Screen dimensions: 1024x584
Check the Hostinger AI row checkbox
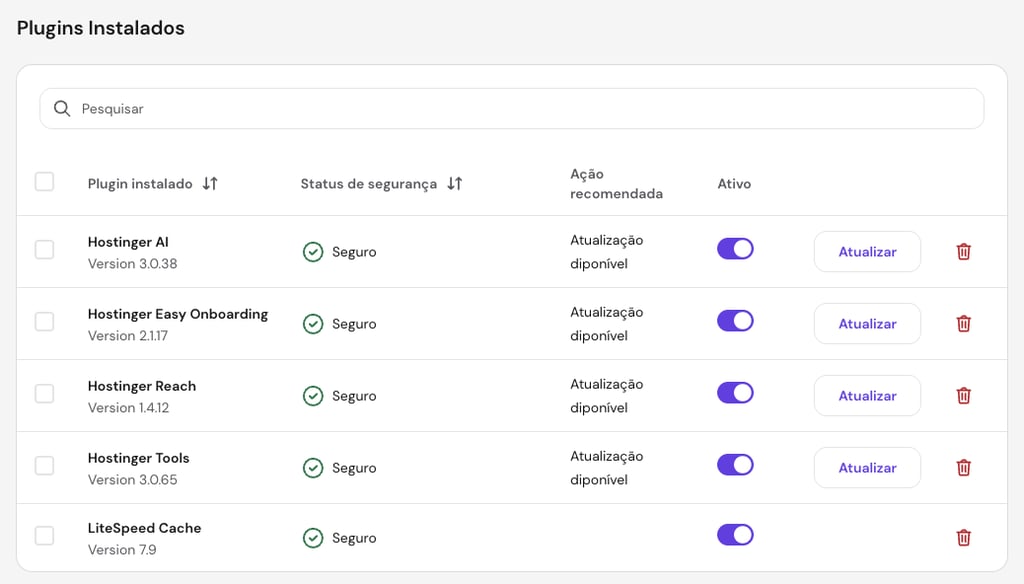pyautogui.click(x=44, y=250)
